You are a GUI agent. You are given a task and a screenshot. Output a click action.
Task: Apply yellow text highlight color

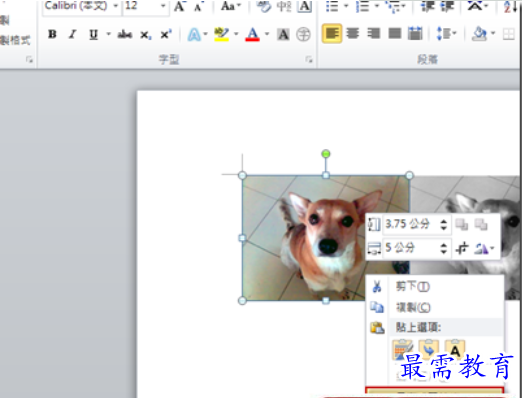[x=222, y=34]
